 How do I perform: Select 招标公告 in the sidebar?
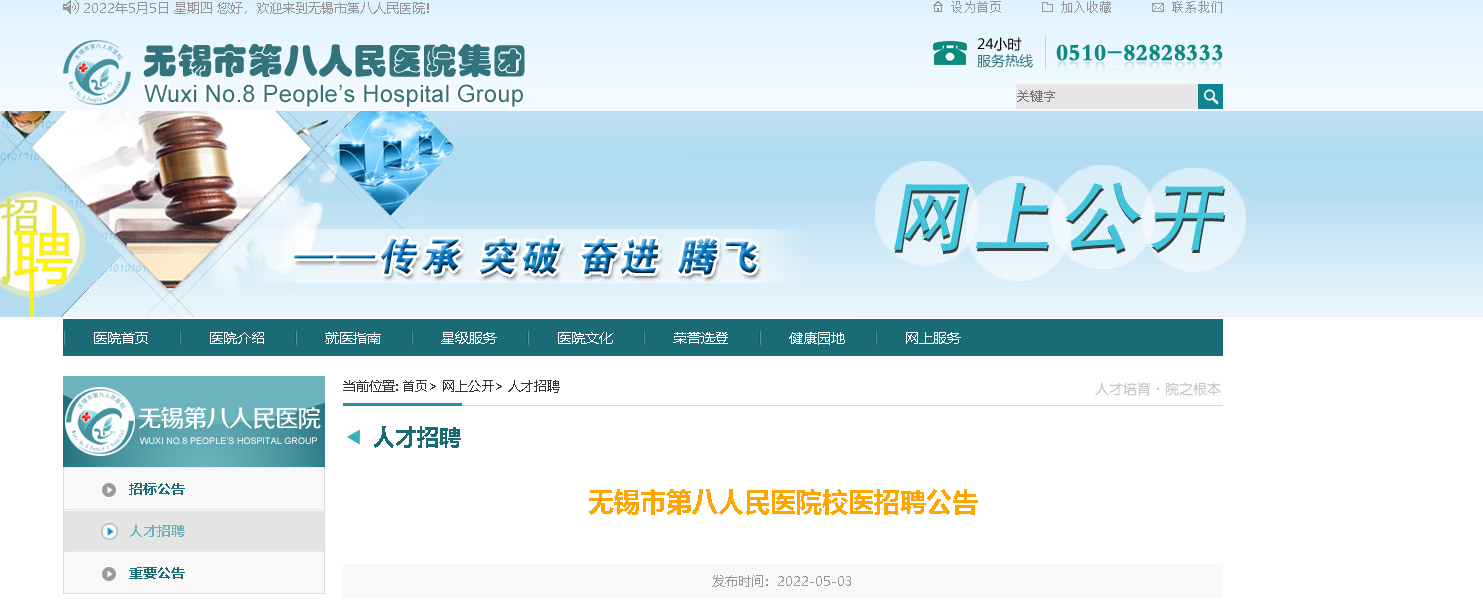157,489
